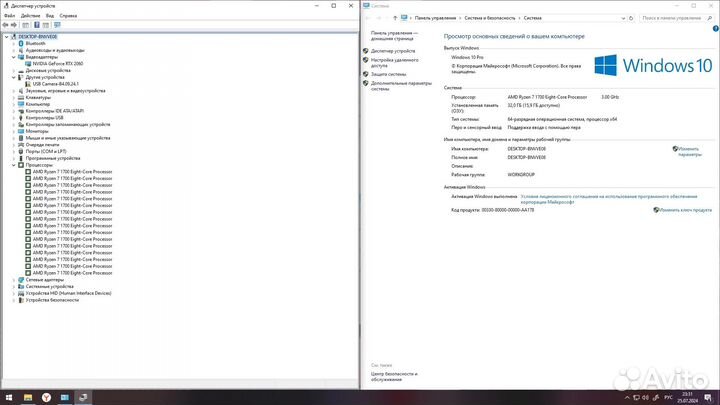Select Контроллеры запоминающих устройств item
Viewport: 720px width, 405px height.
(x=68, y=124)
